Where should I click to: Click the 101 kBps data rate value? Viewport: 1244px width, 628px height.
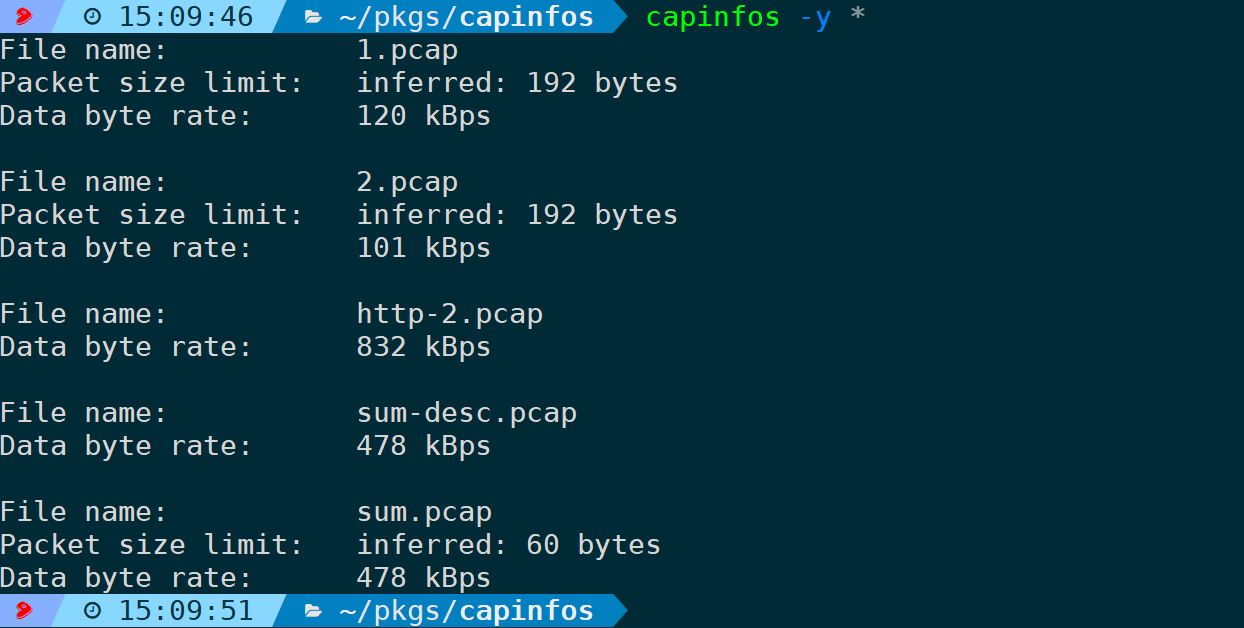click(x=424, y=248)
